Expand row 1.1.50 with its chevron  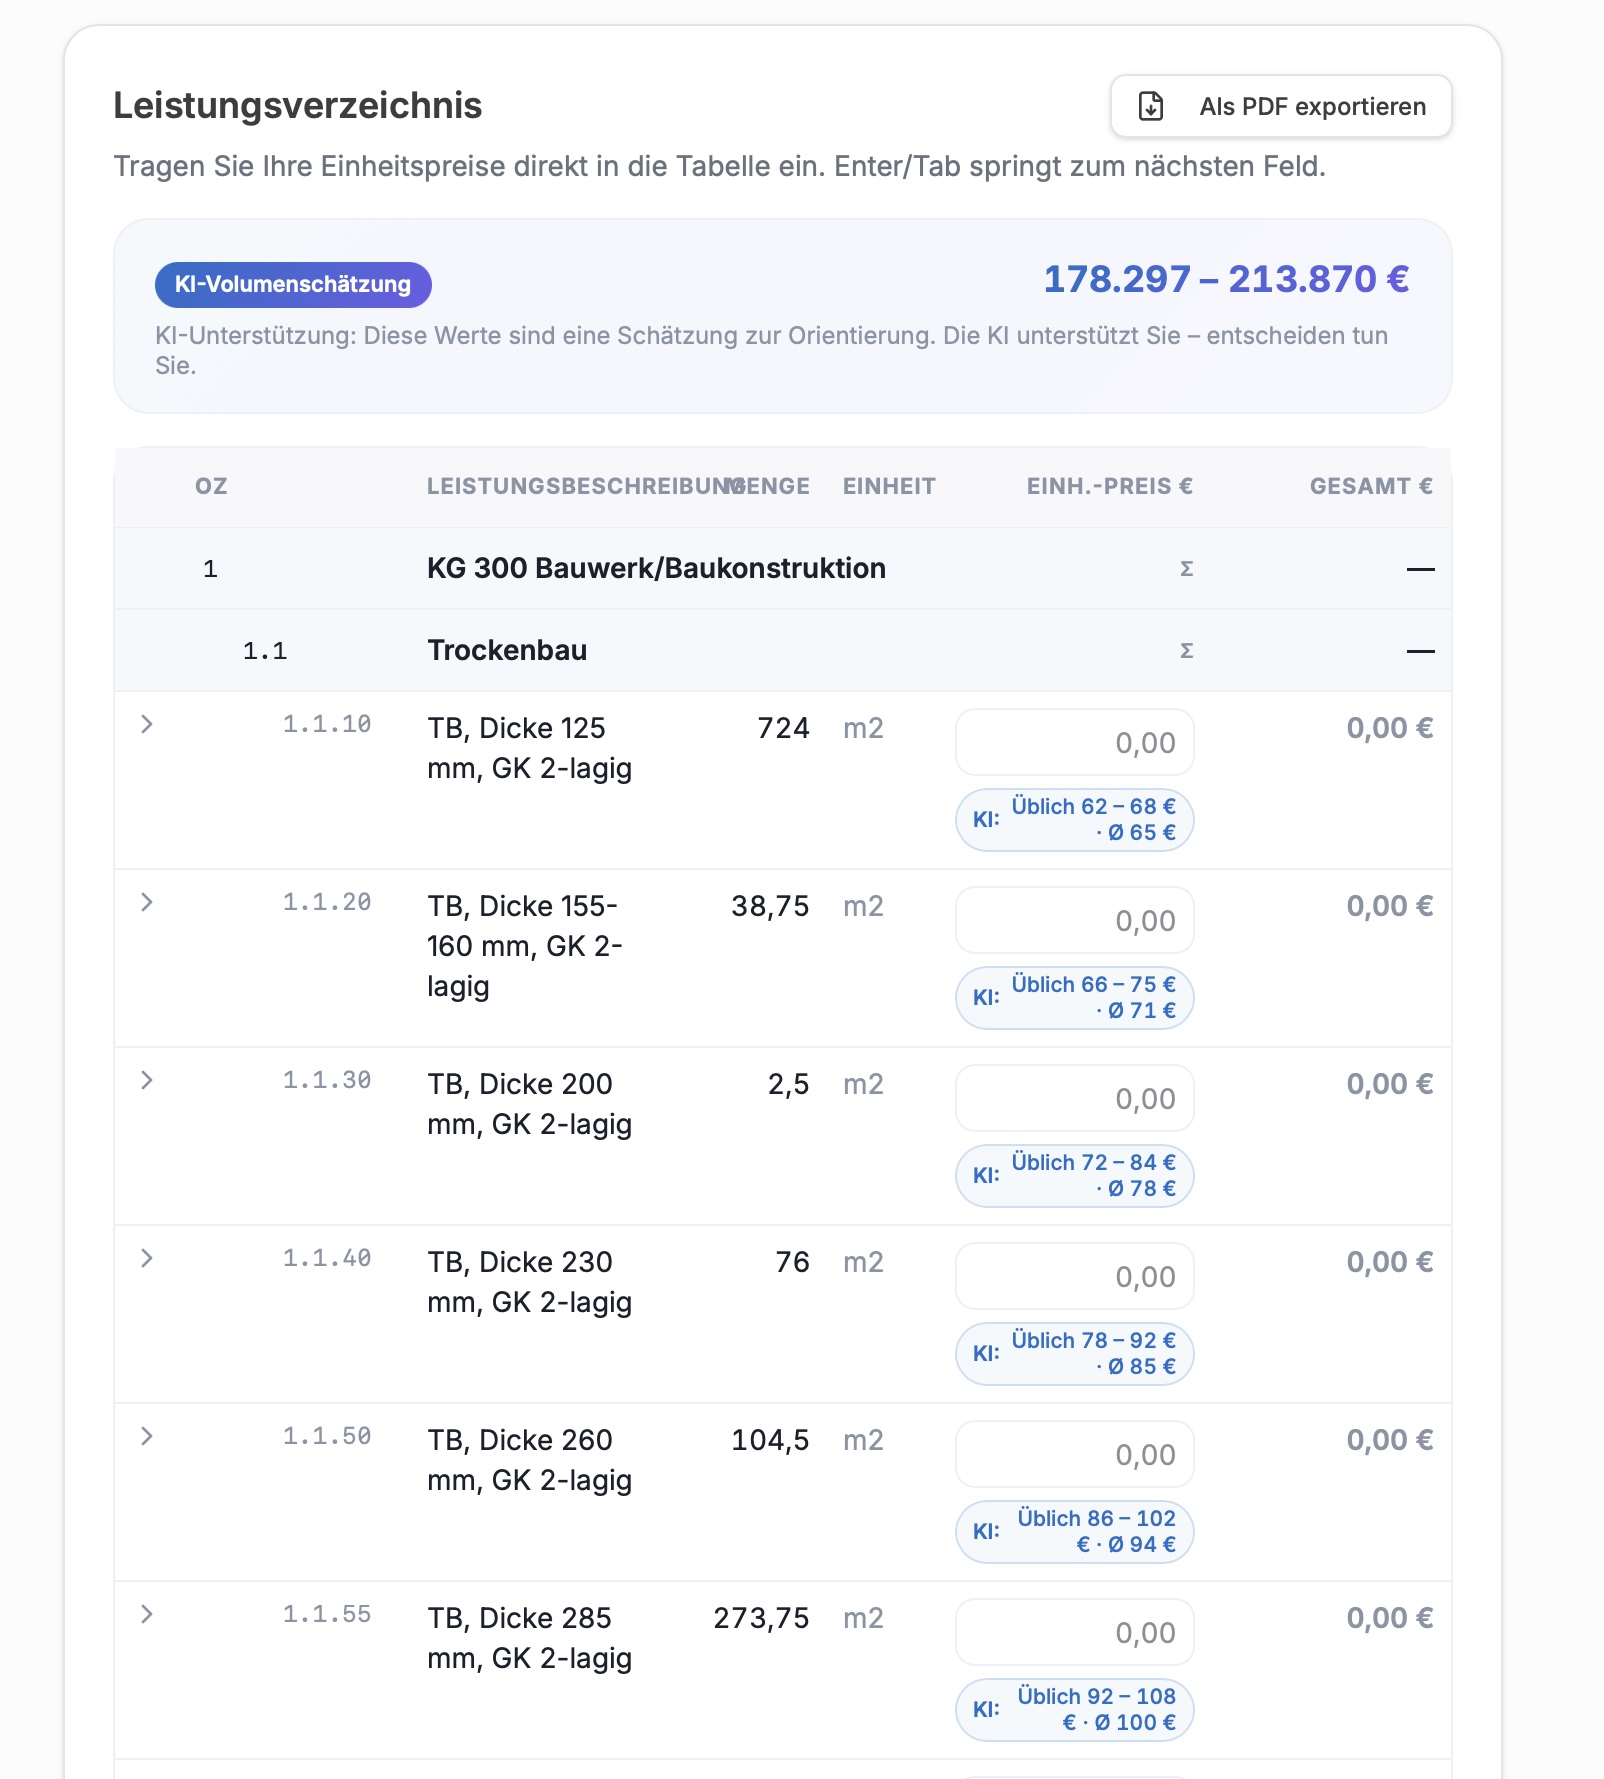tap(147, 1436)
